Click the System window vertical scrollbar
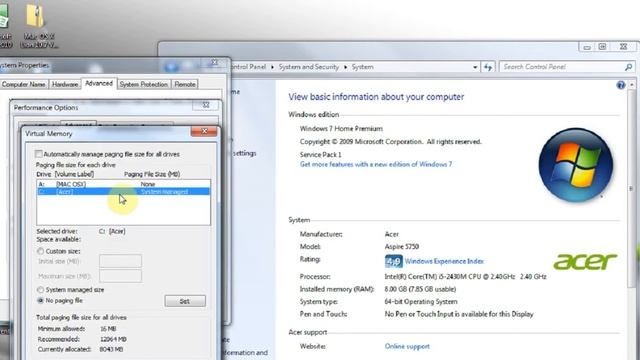 point(632,188)
